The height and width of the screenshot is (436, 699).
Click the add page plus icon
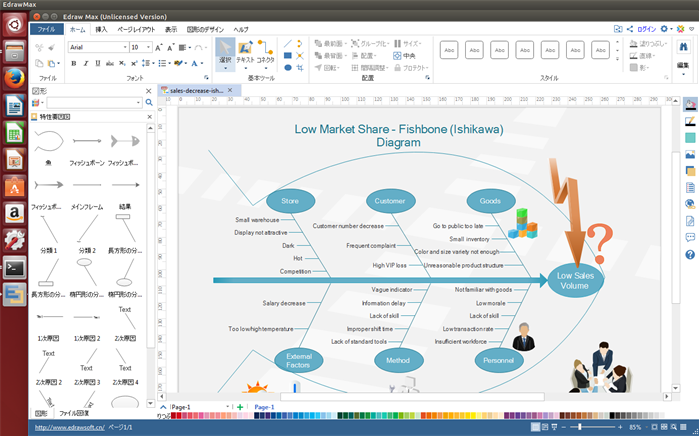[240, 408]
